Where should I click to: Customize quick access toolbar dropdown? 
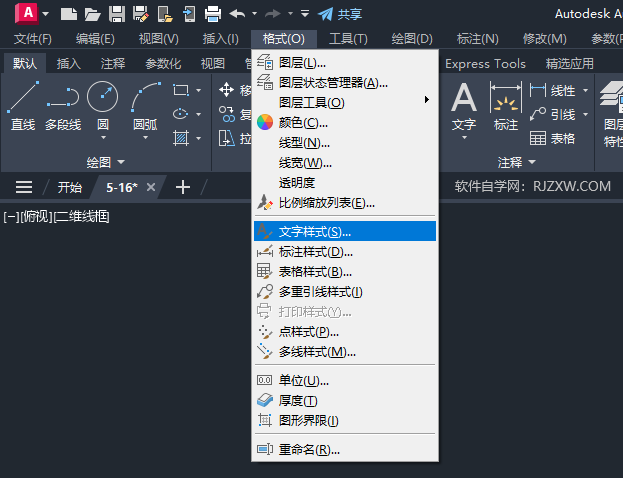305,14
